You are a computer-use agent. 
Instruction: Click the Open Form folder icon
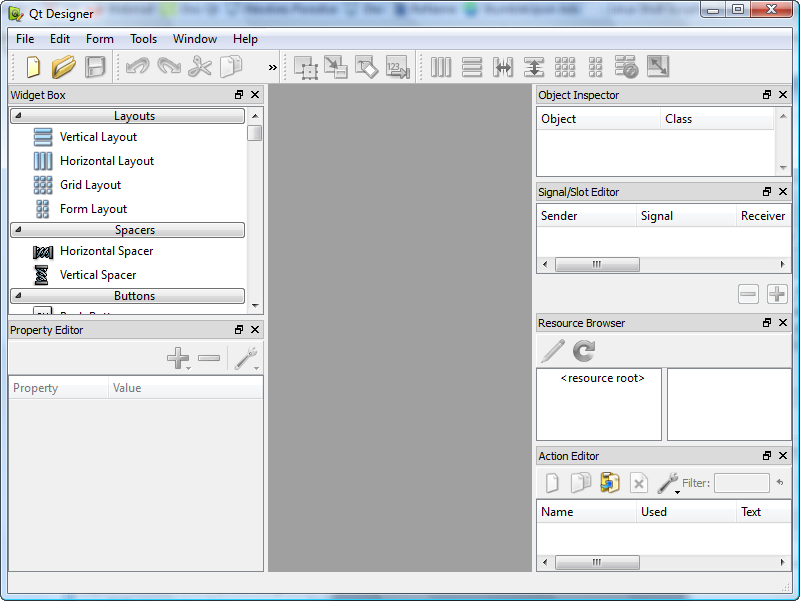pyautogui.click(x=64, y=67)
